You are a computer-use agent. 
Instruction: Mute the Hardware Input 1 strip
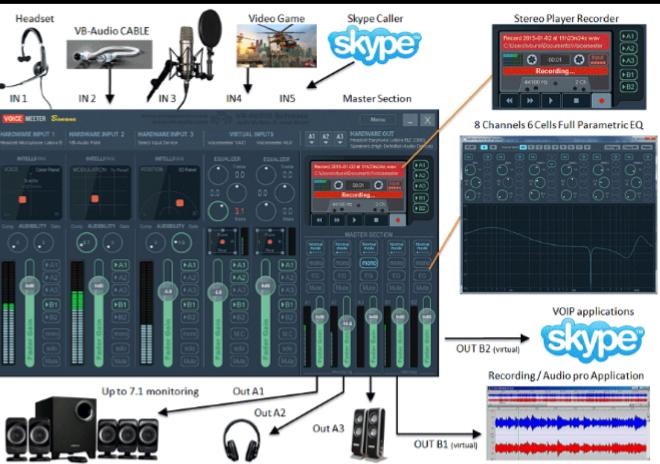pyautogui.click(x=51, y=361)
